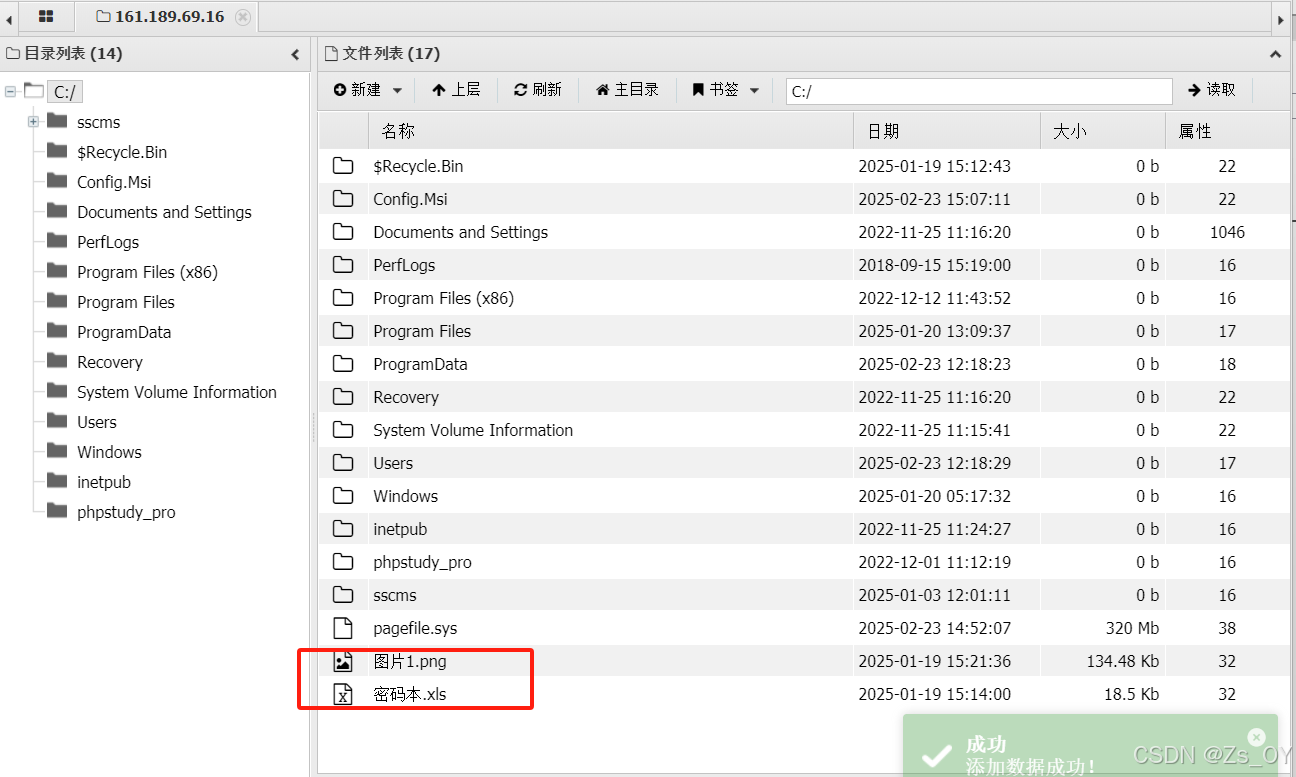
Task: Click the 1046 attribute value
Action: click(1227, 232)
